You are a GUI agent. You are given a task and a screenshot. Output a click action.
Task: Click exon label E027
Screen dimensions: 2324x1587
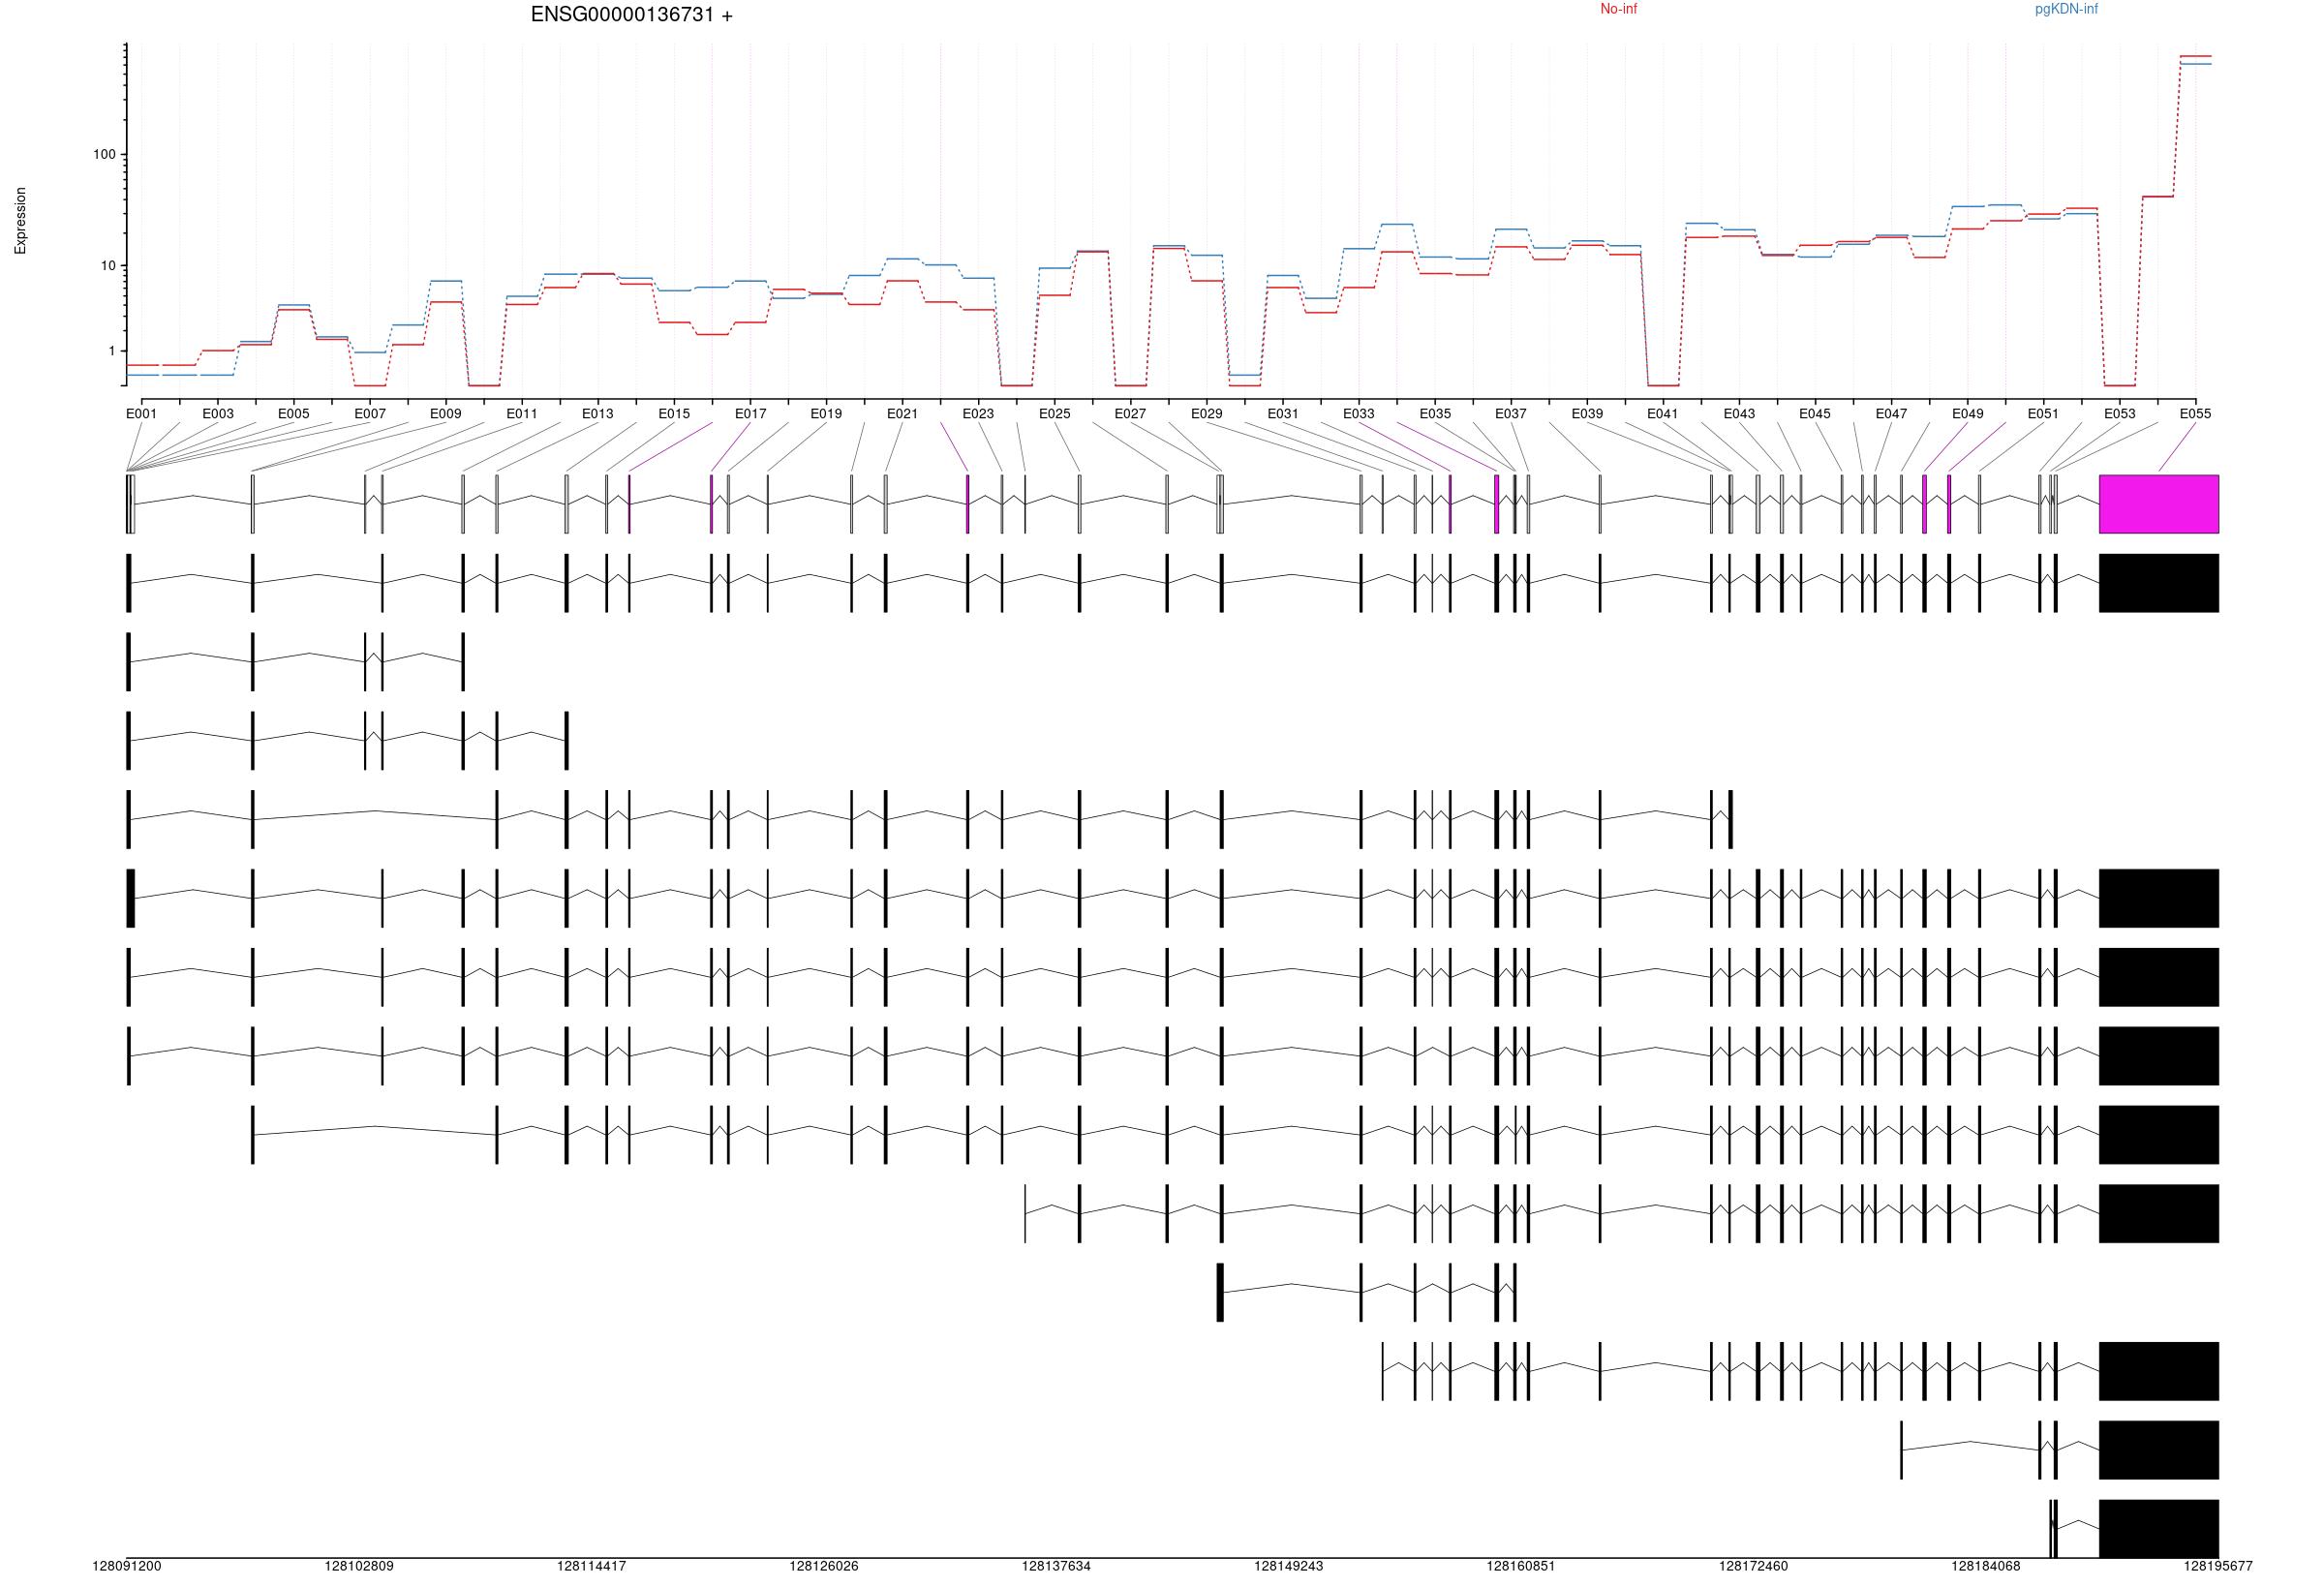[x=1130, y=413]
